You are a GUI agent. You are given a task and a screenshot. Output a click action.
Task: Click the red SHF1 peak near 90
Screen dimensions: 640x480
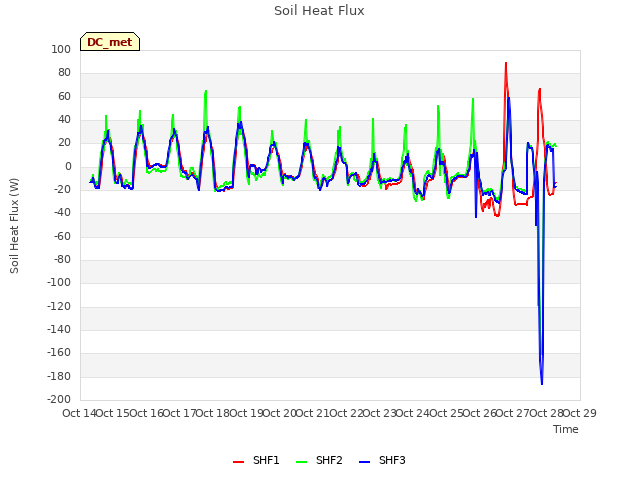click(x=506, y=63)
